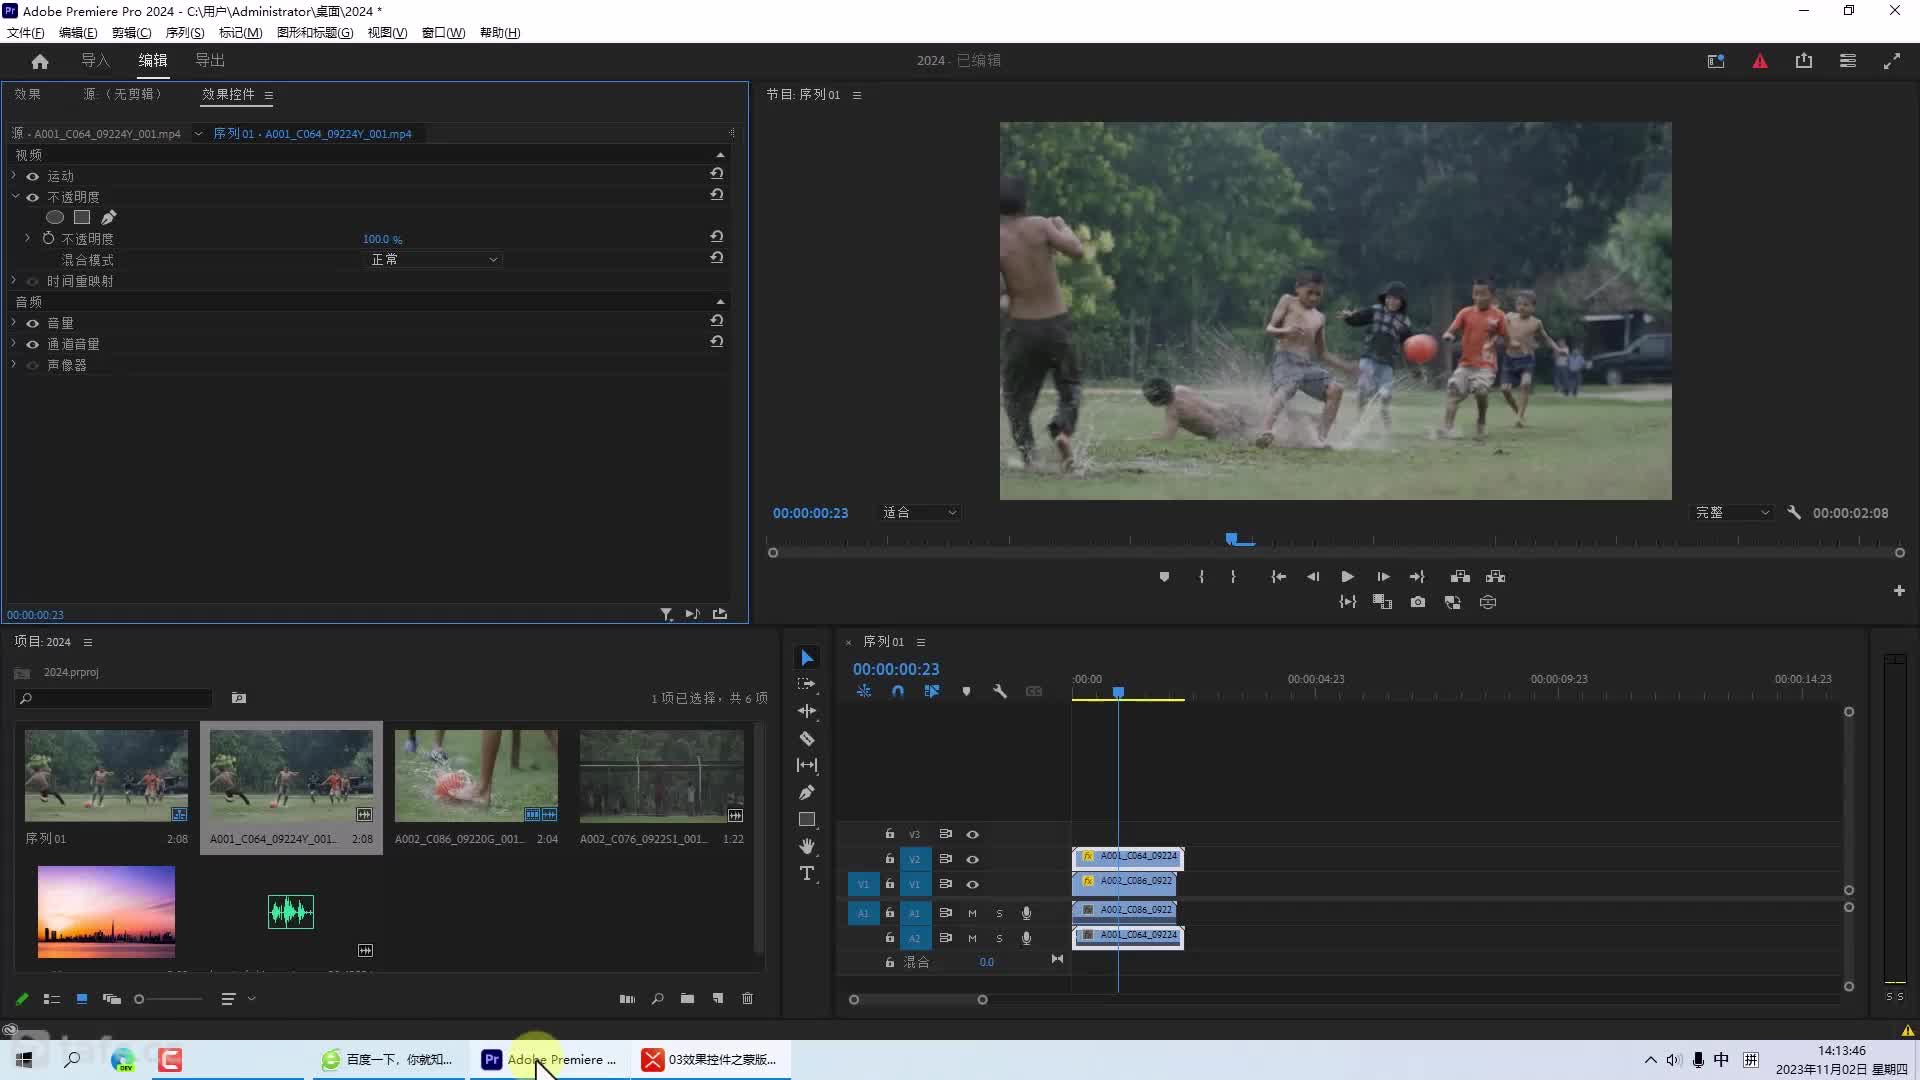1920x1080 pixels.
Task: Switch to 导入 workspace tab
Action: (x=96, y=61)
